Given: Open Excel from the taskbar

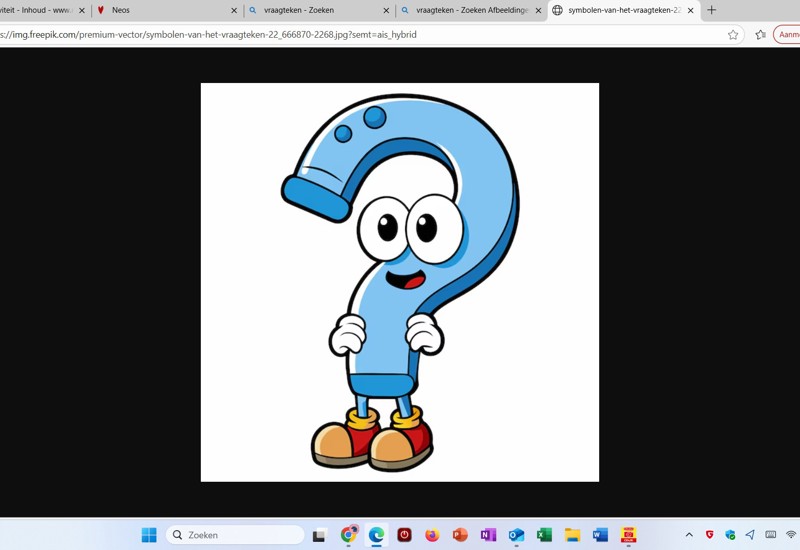Looking at the screenshot, I should pos(544,535).
